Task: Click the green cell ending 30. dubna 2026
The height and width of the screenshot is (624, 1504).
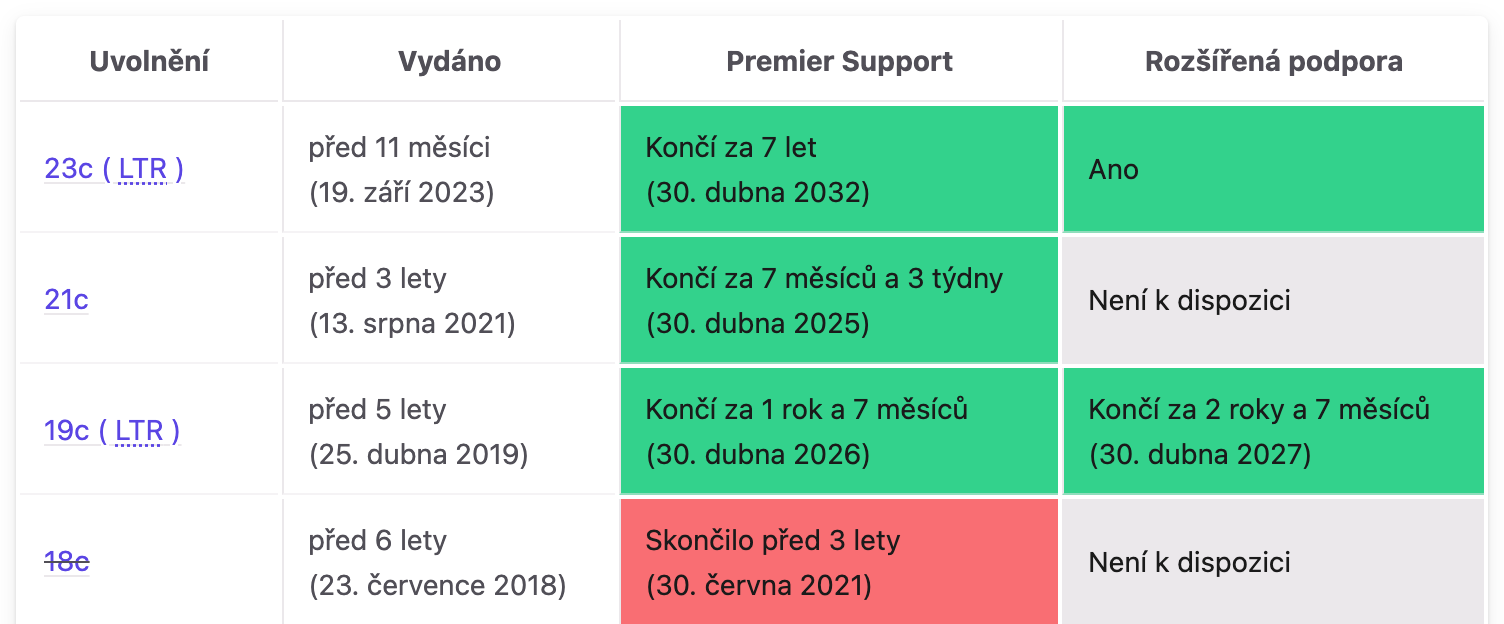Action: (x=839, y=431)
